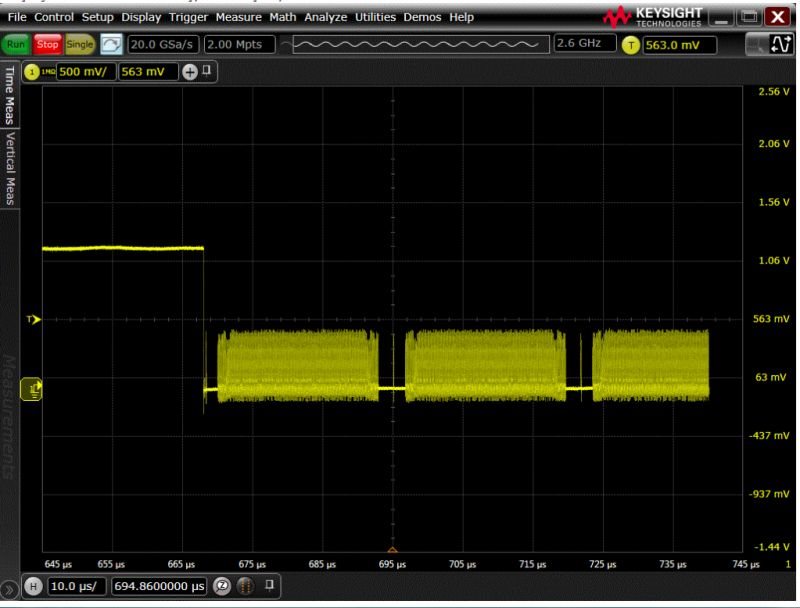
Task: Expand the bottom-left chevron panel
Action: (x=9, y=590)
